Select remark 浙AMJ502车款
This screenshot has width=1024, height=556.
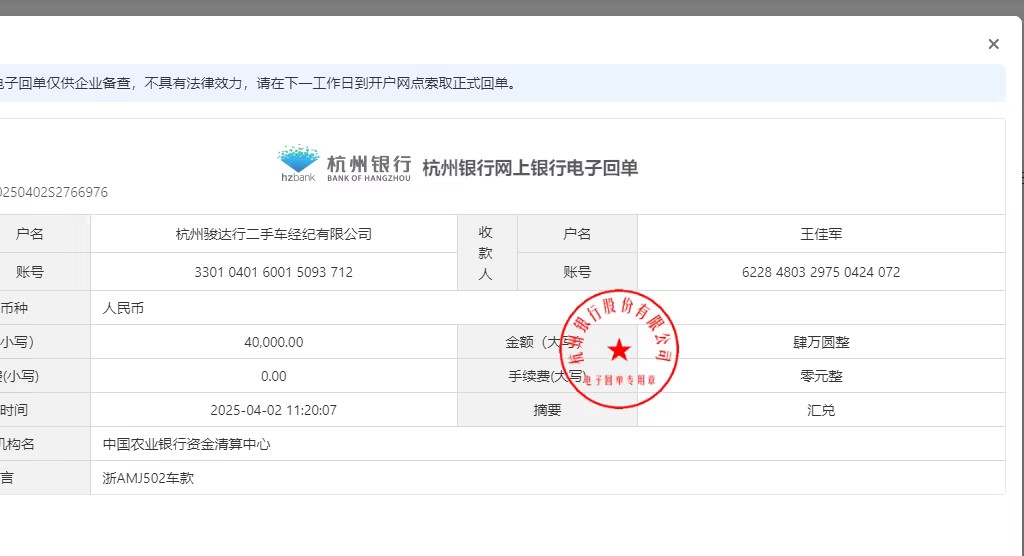(x=148, y=478)
